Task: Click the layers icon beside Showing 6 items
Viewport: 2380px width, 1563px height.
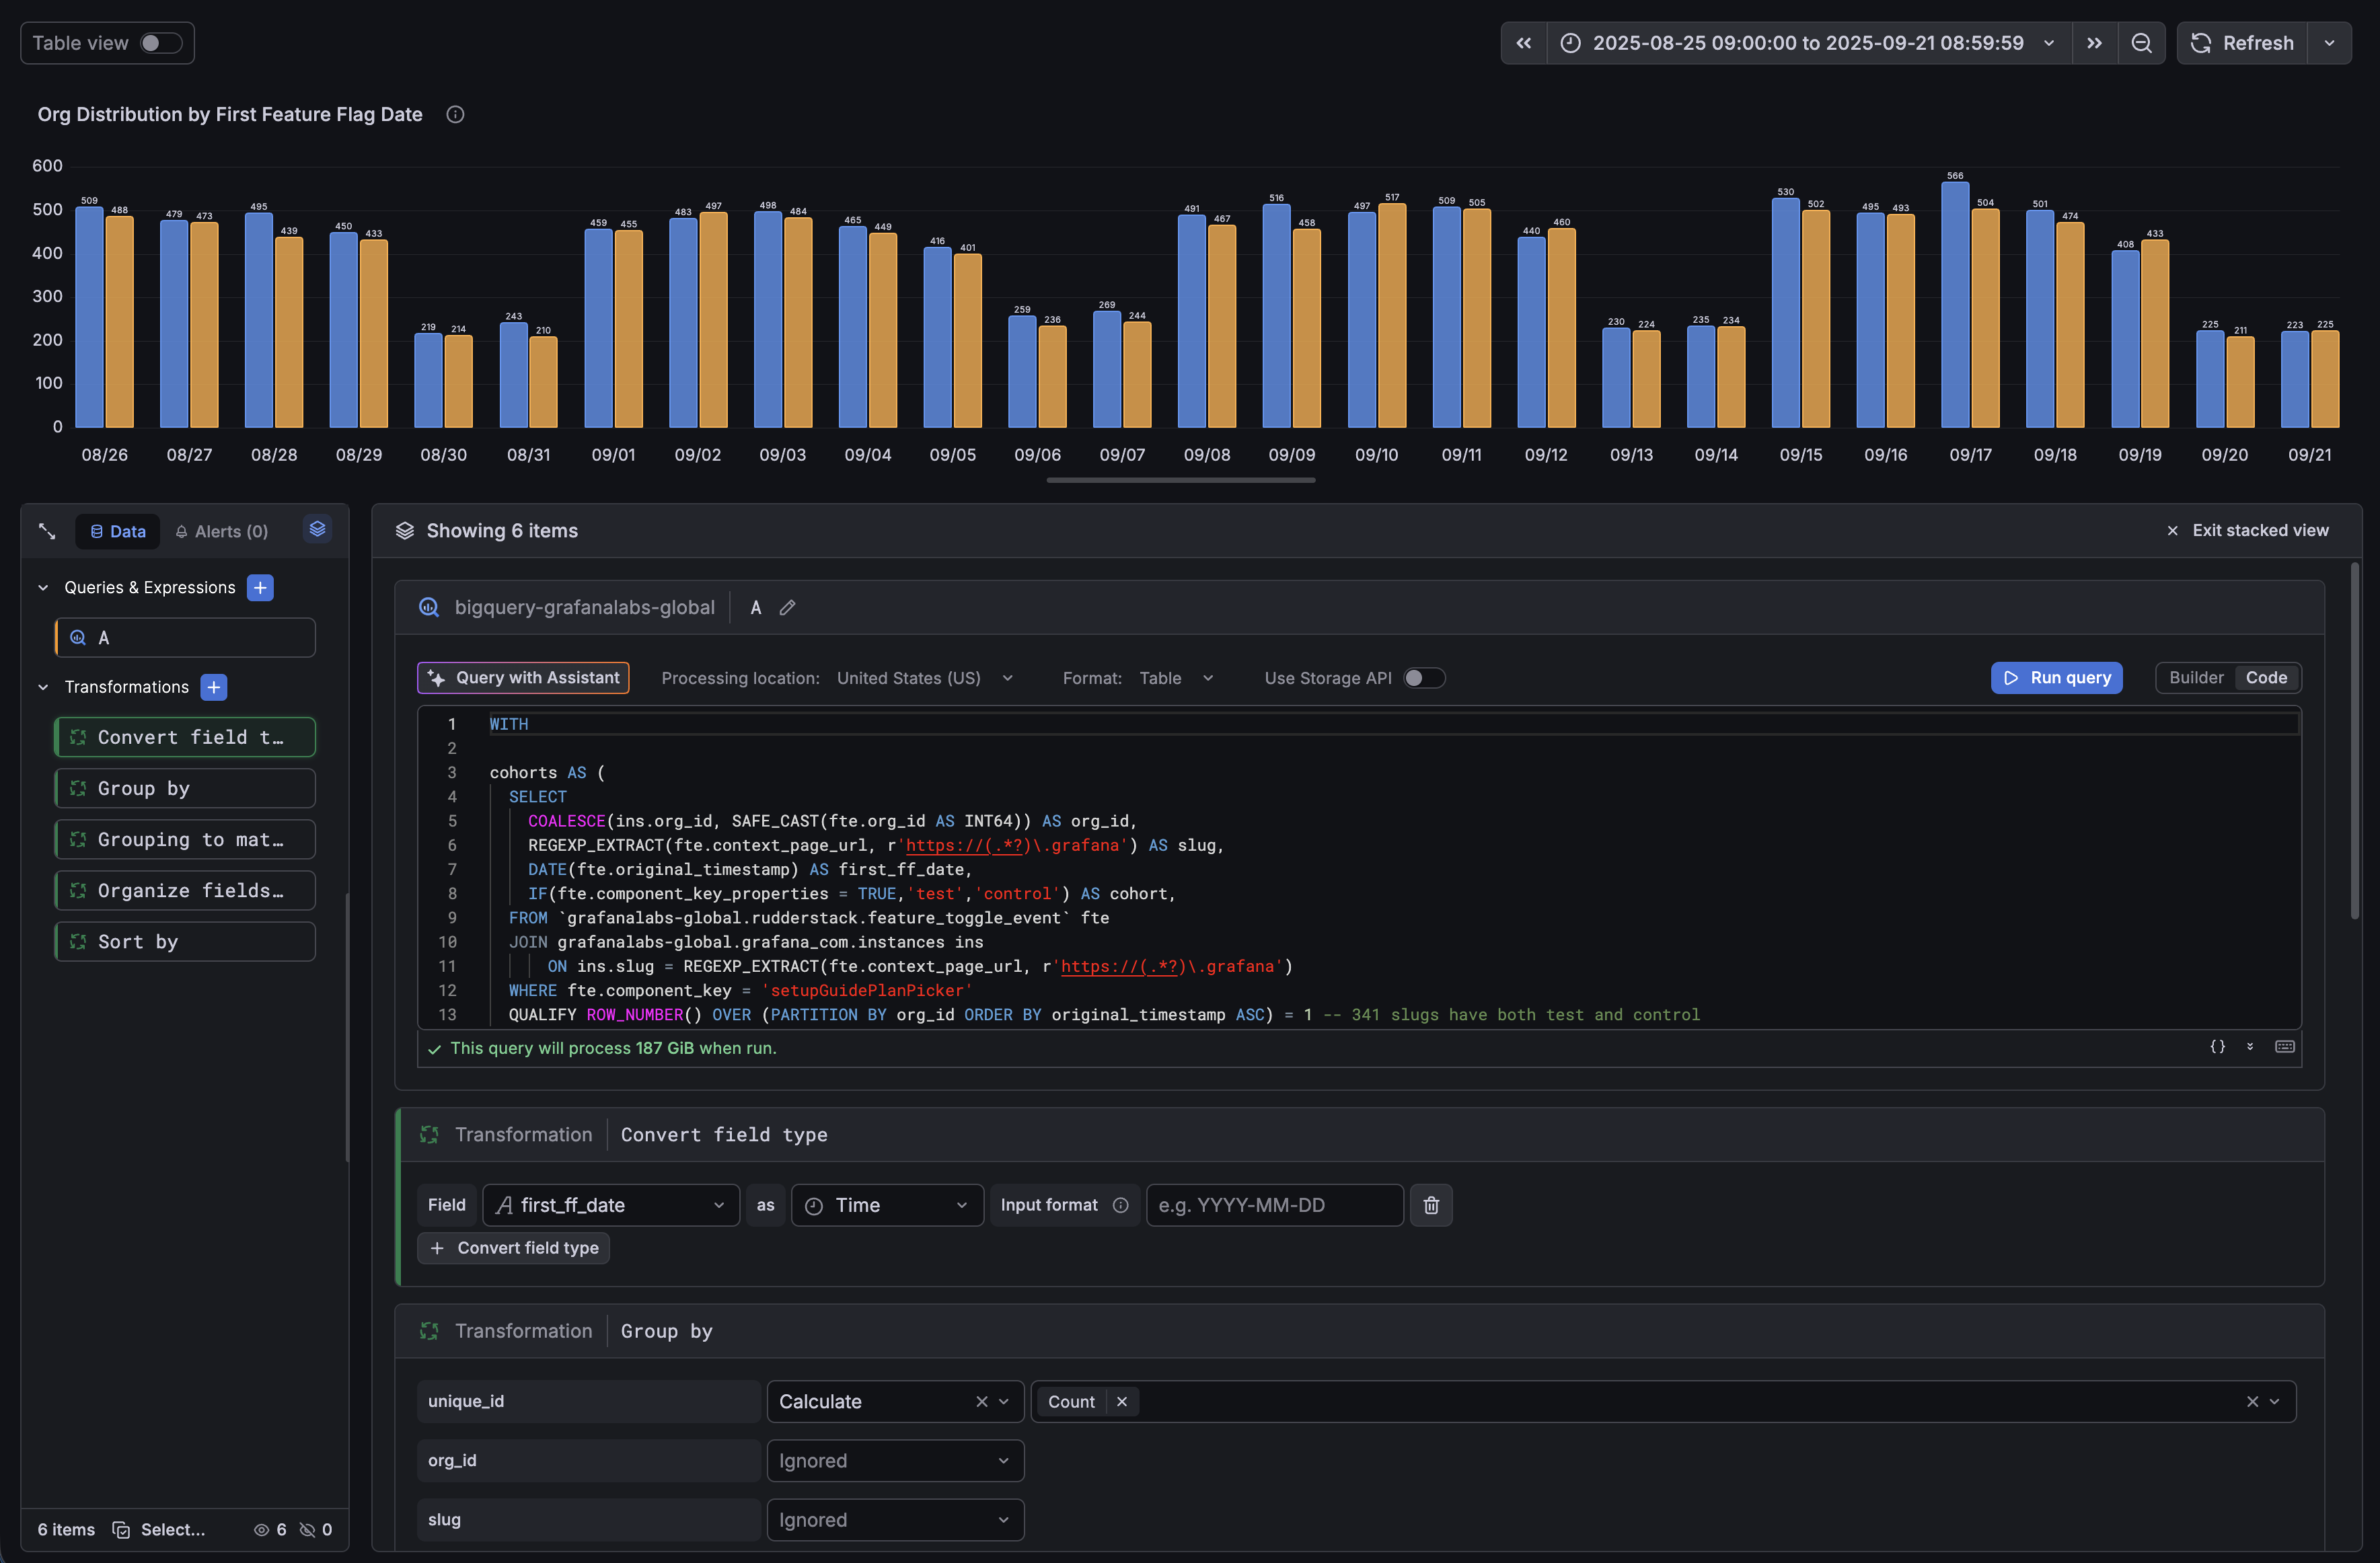Action: (405, 531)
